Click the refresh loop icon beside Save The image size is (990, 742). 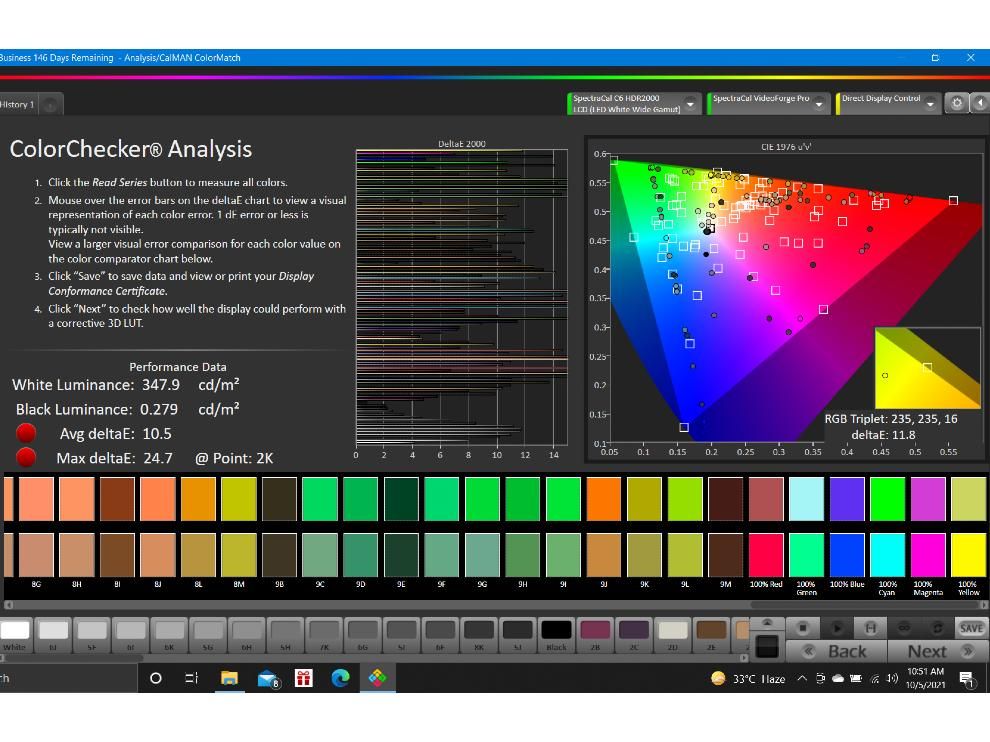[x=937, y=627]
